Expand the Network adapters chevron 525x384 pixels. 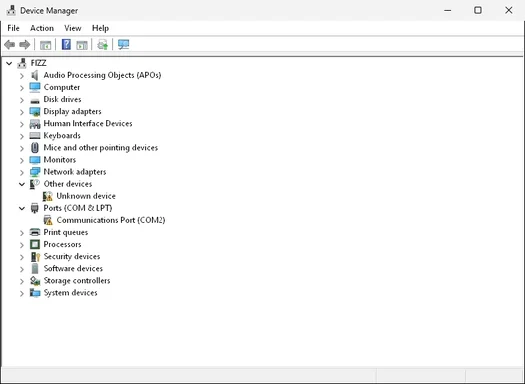[22, 172]
